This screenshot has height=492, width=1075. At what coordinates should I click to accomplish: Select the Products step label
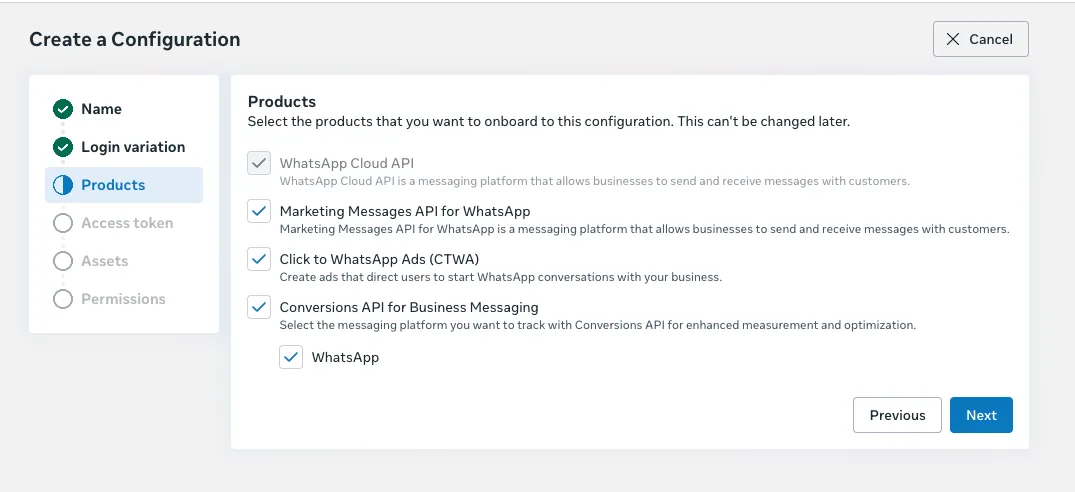113,185
